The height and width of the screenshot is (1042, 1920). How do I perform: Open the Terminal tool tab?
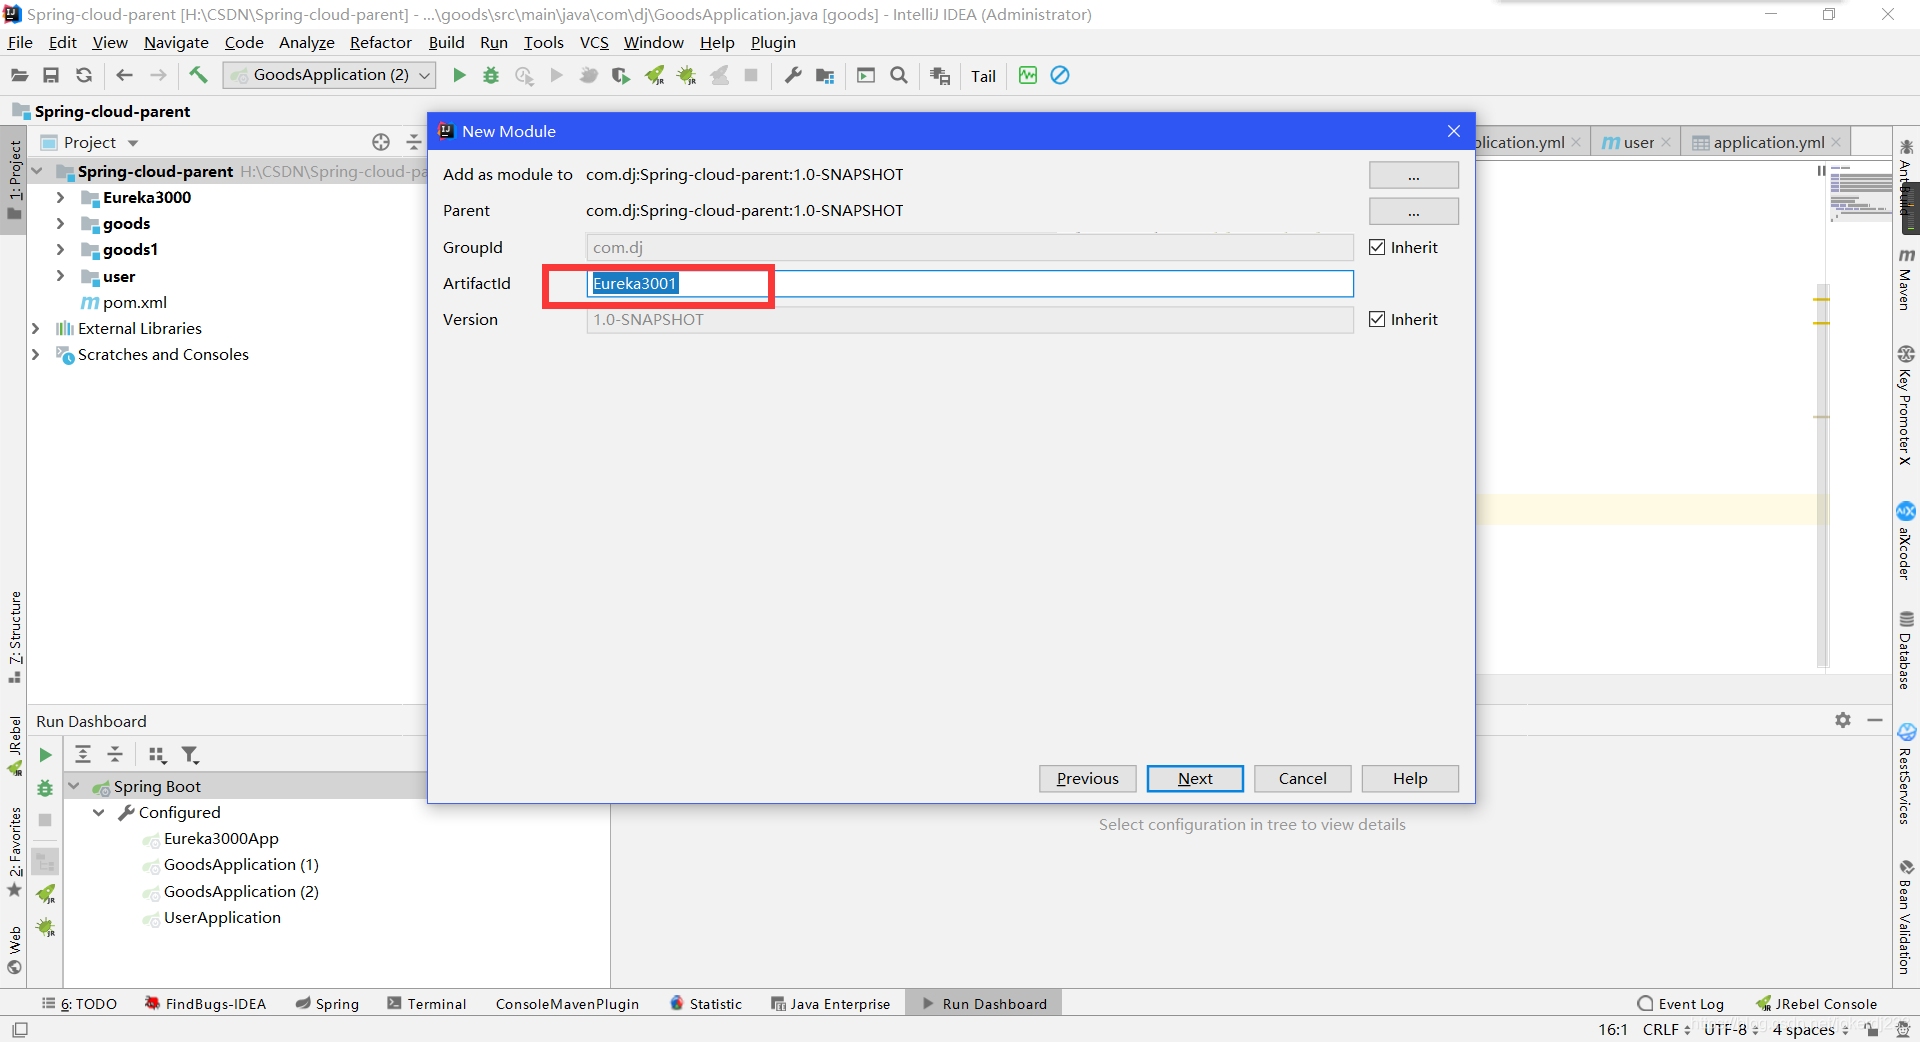[427, 1004]
